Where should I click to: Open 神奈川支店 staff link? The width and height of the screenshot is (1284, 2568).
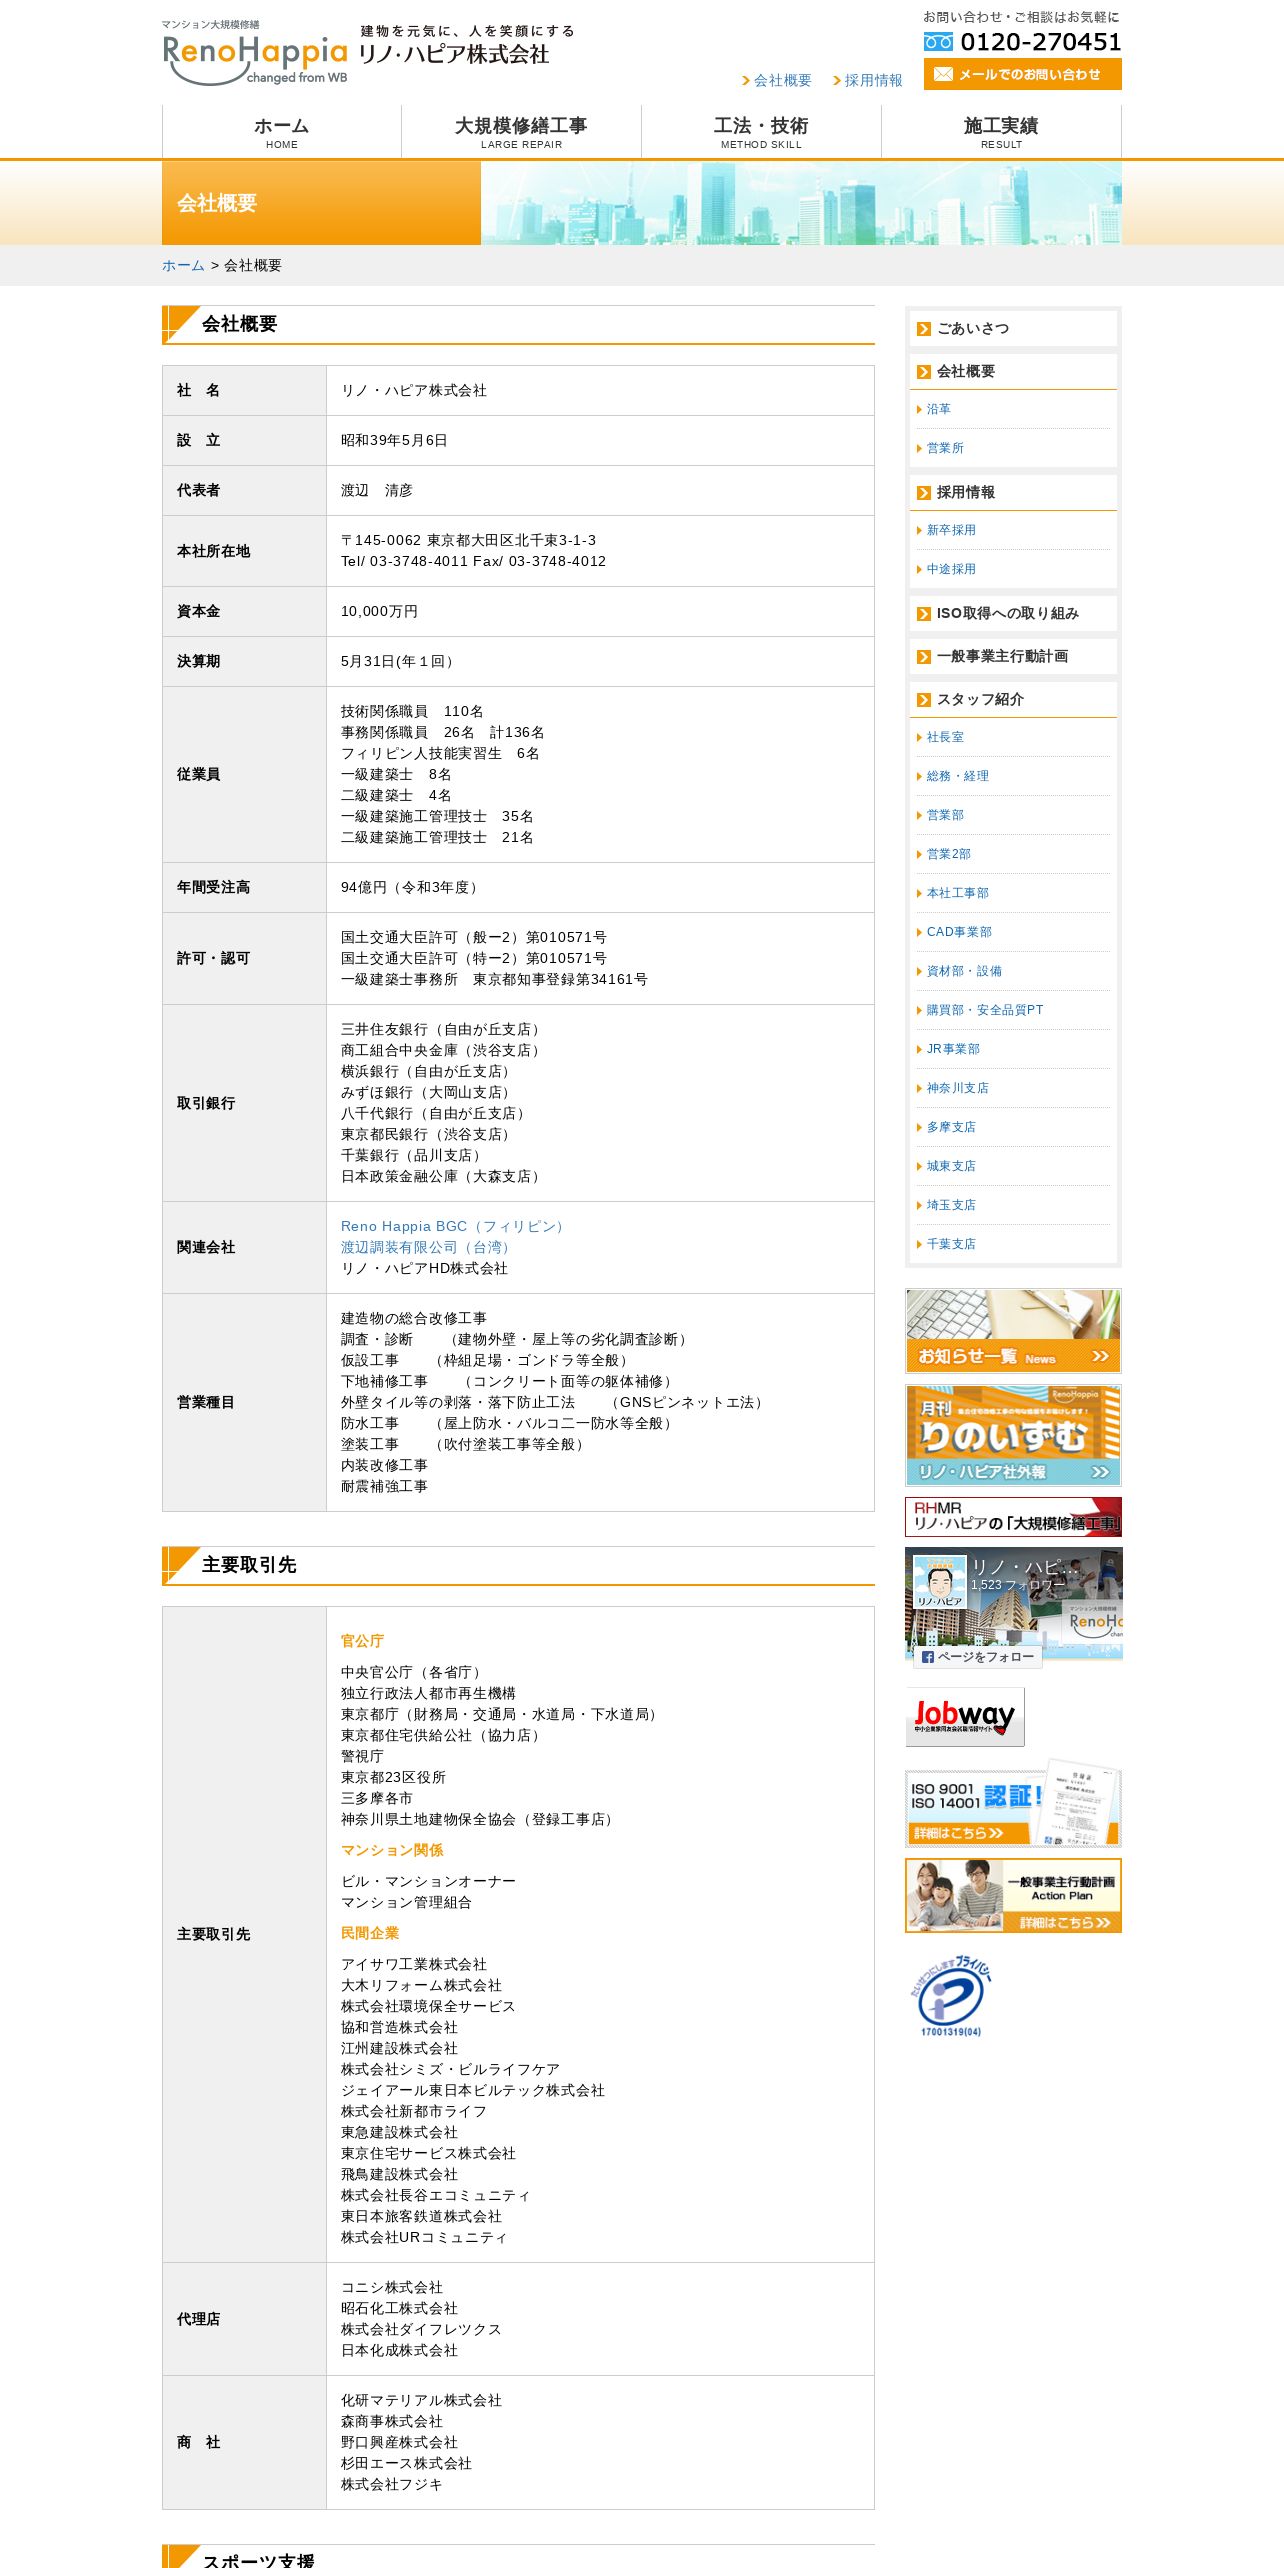pos(957,1088)
